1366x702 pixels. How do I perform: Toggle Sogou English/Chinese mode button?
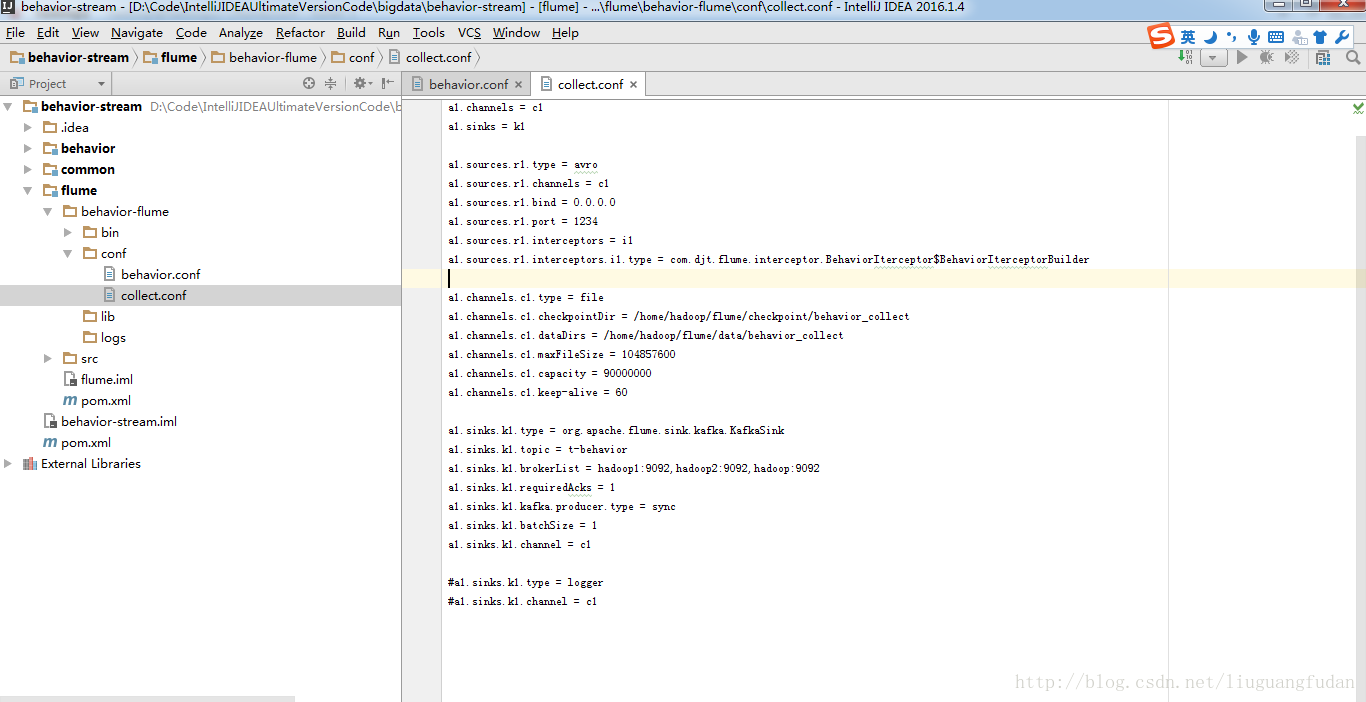[x=1188, y=37]
